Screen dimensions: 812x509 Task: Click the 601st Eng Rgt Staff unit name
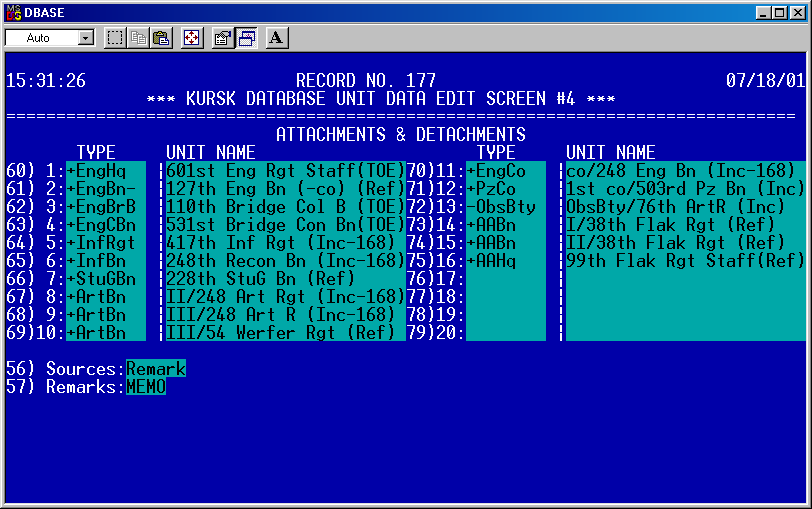[x=285, y=171]
